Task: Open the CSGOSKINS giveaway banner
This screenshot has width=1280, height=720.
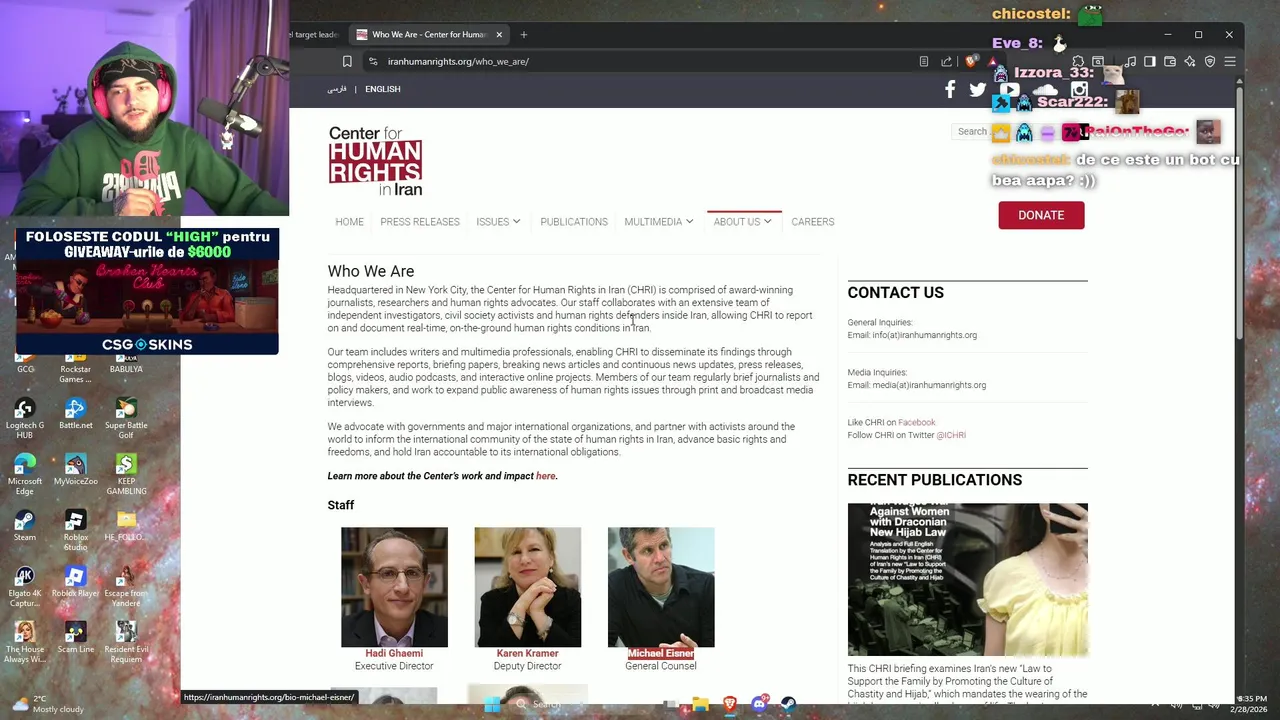Action: [147, 291]
